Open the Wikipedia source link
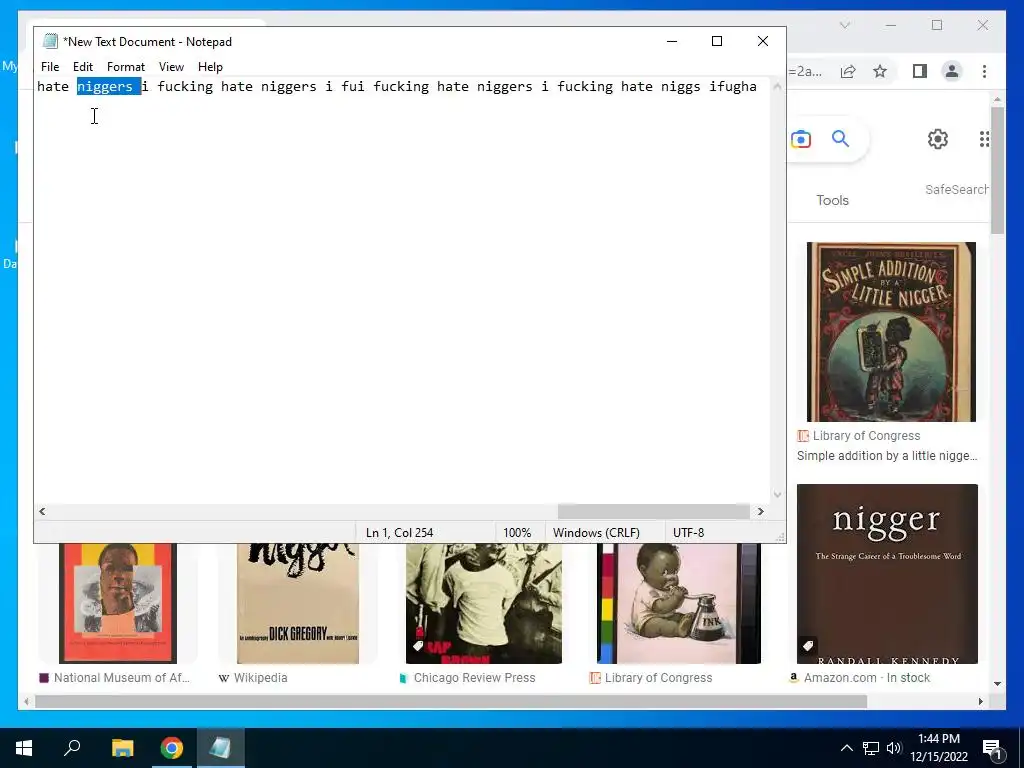The image size is (1024, 768). (x=253, y=678)
